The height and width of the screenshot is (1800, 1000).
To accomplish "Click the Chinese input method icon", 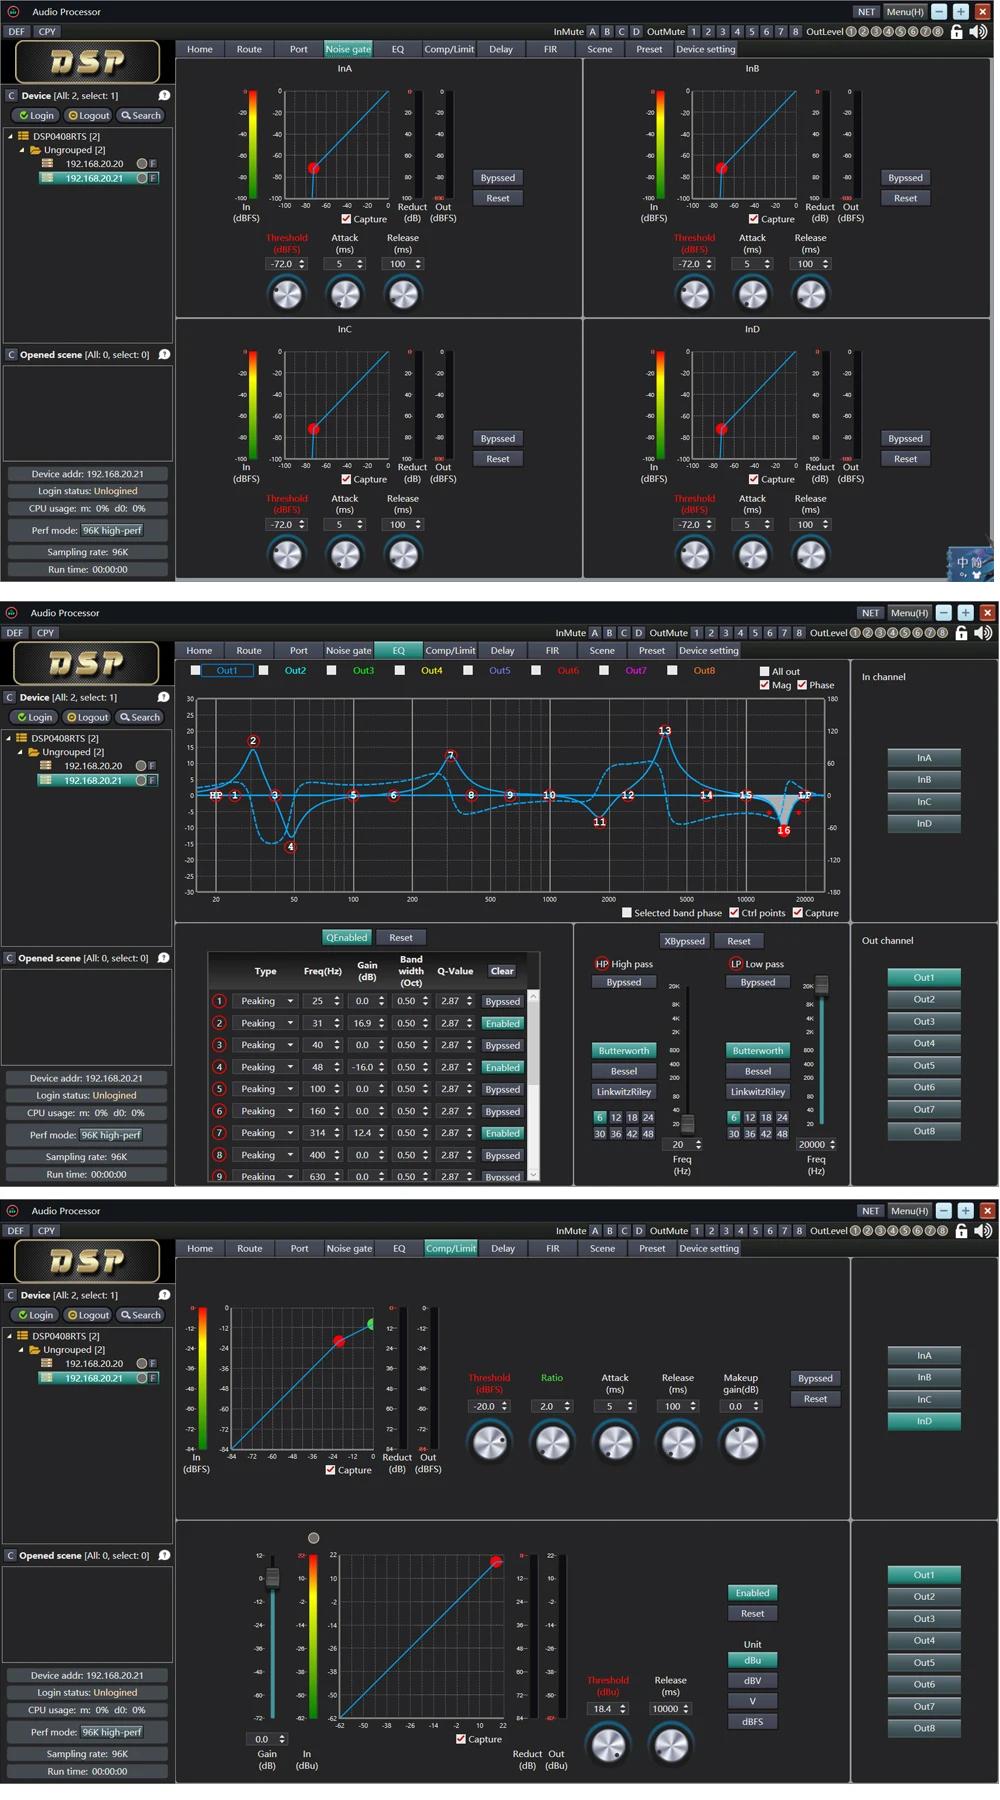I will click(x=969, y=565).
